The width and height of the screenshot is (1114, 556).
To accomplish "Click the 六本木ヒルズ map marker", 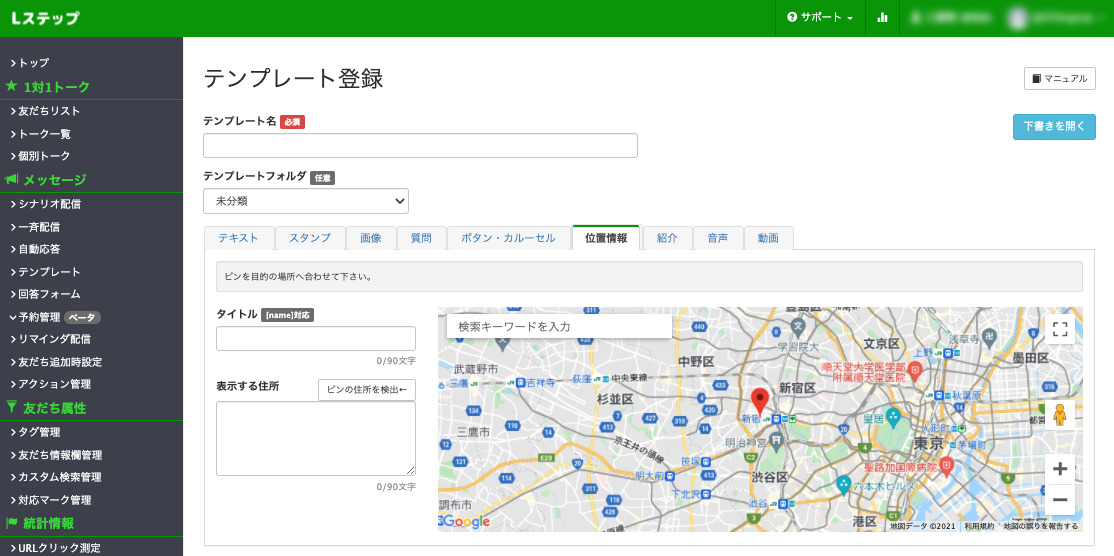I will (x=843, y=485).
